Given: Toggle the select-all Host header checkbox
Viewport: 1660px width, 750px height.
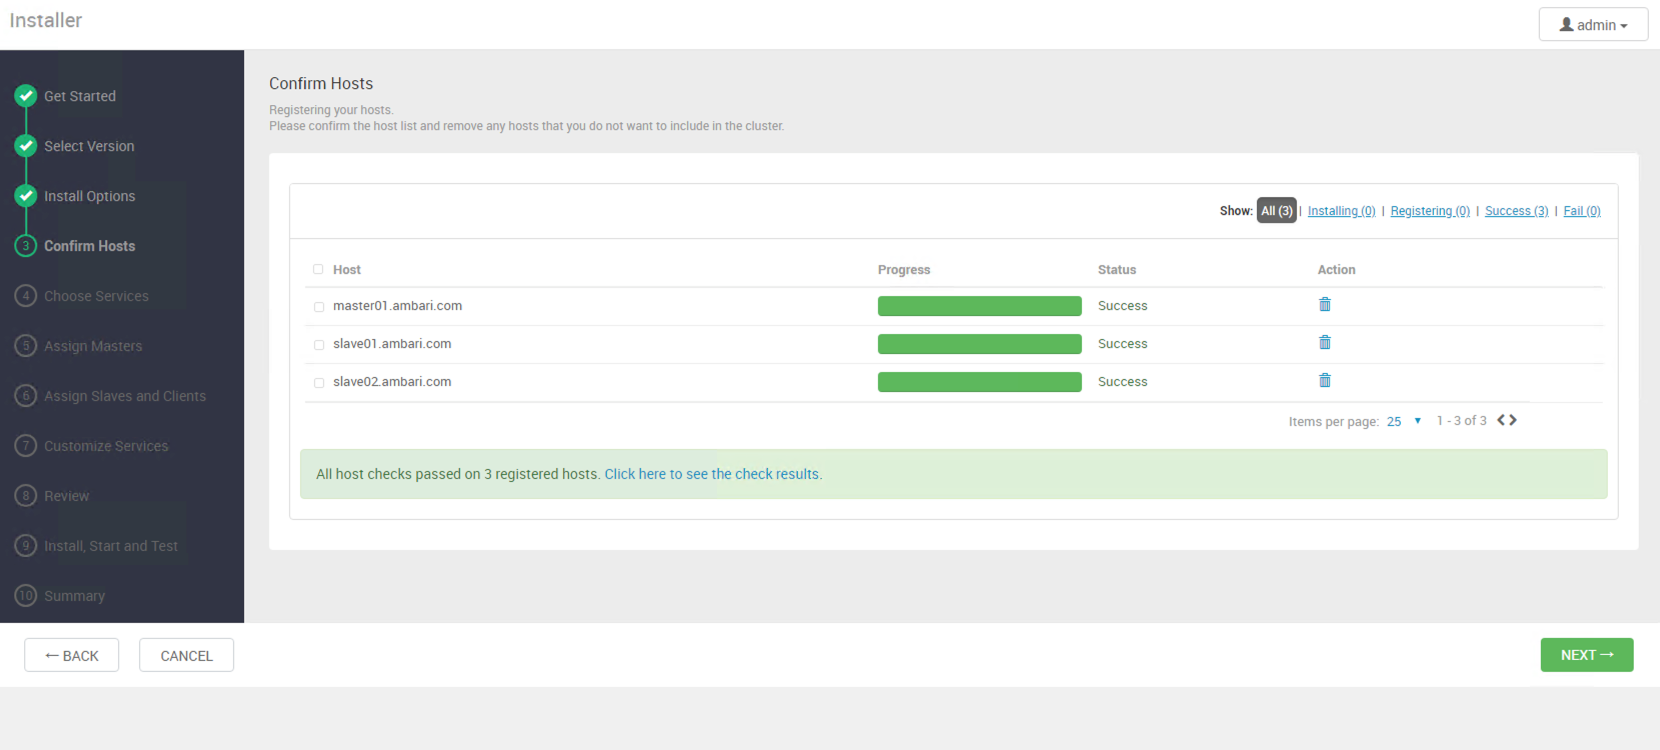Looking at the screenshot, I should (318, 269).
